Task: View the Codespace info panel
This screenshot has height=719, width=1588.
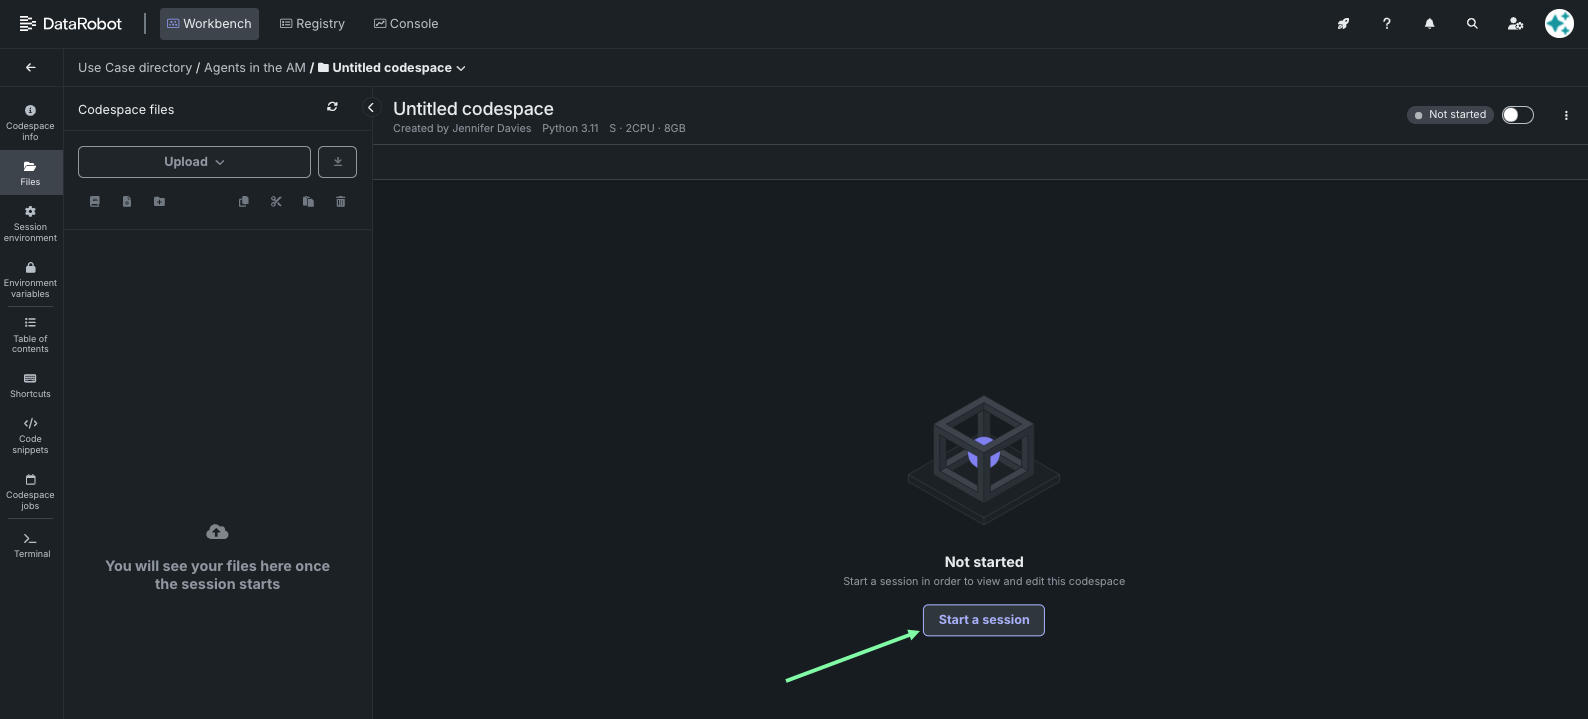Action: (x=30, y=122)
